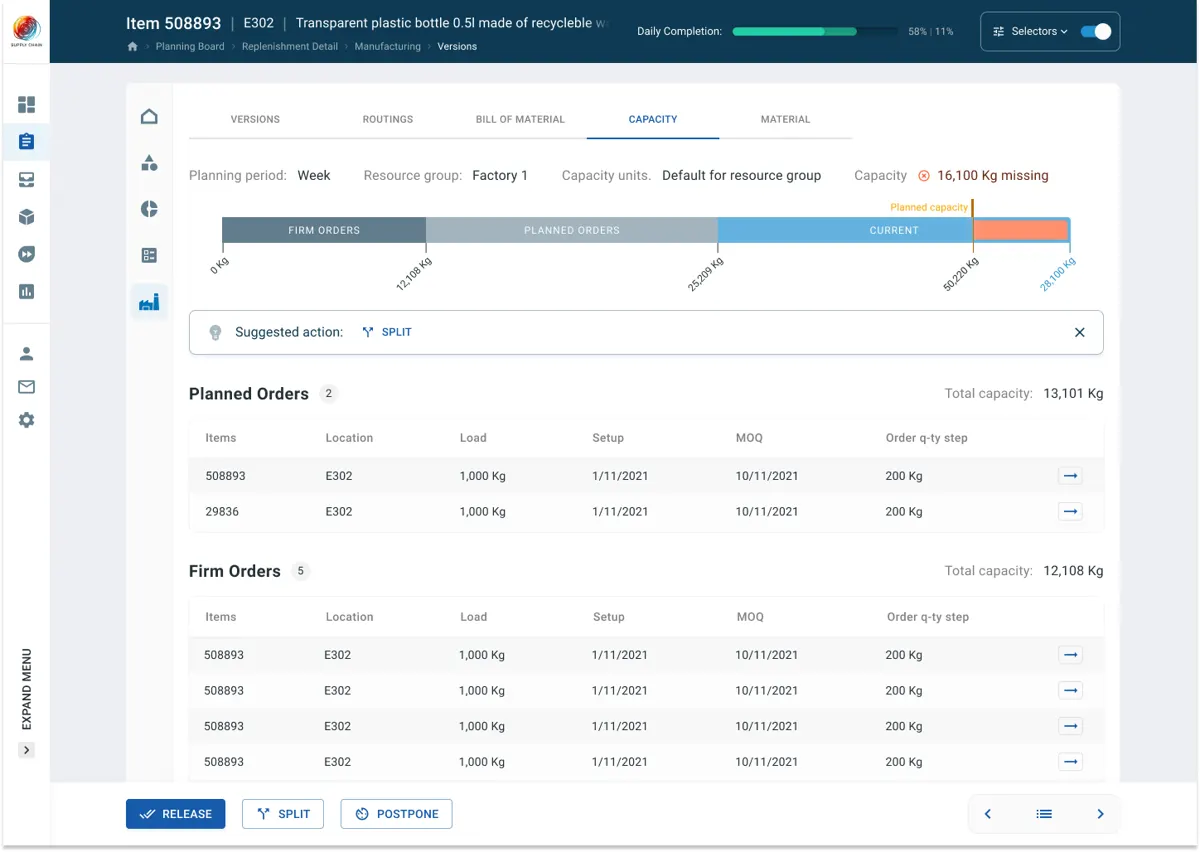Go to next item with right chevron

click(x=1100, y=814)
